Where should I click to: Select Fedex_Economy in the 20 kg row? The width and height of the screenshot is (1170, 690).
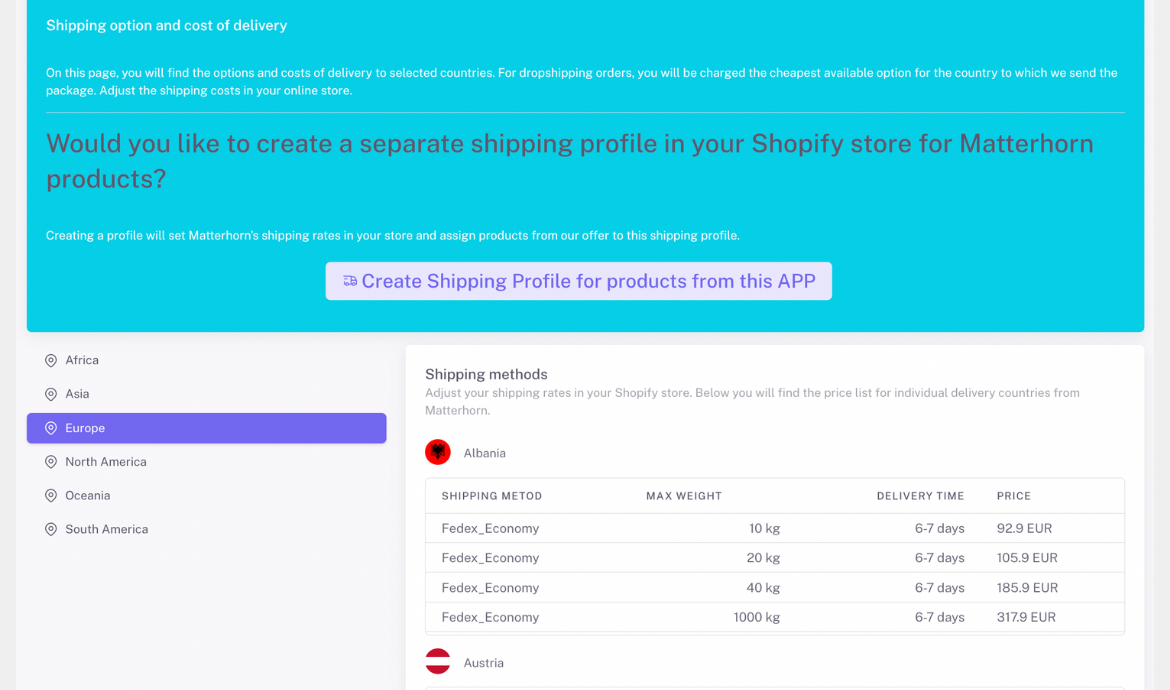pos(490,558)
